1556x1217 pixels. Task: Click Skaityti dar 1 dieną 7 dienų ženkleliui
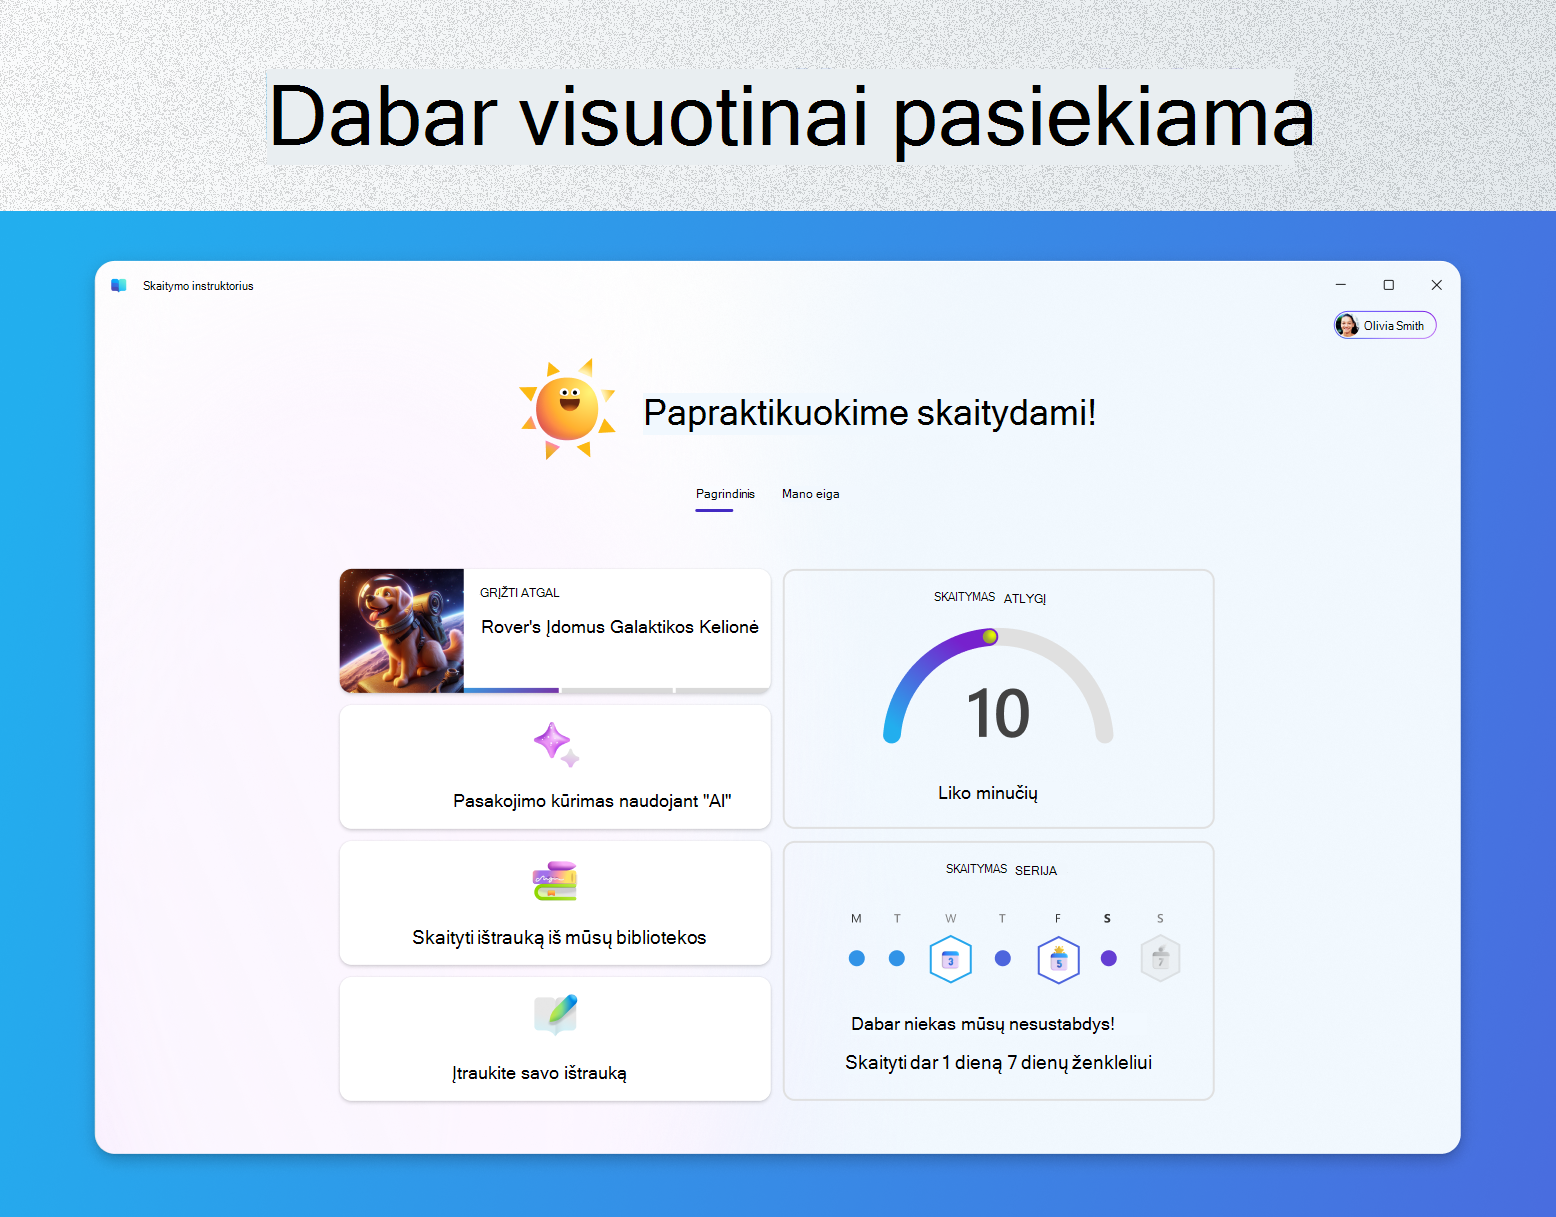click(x=998, y=1063)
